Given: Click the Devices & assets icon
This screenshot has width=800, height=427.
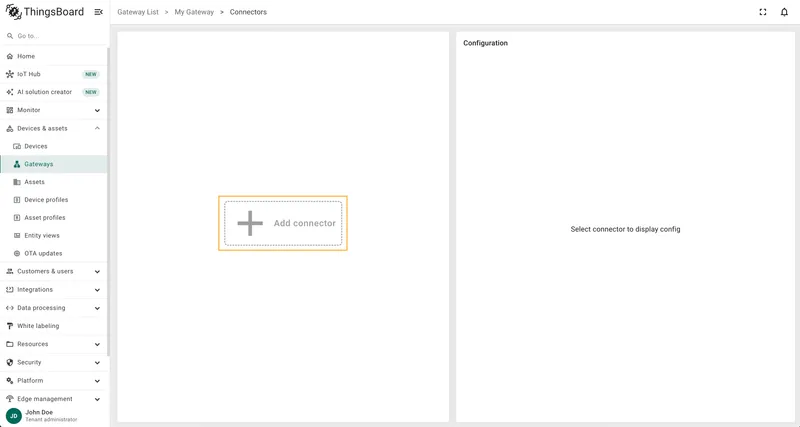Looking at the screenshot, I should pyautogui.click(x=10, y=128).
